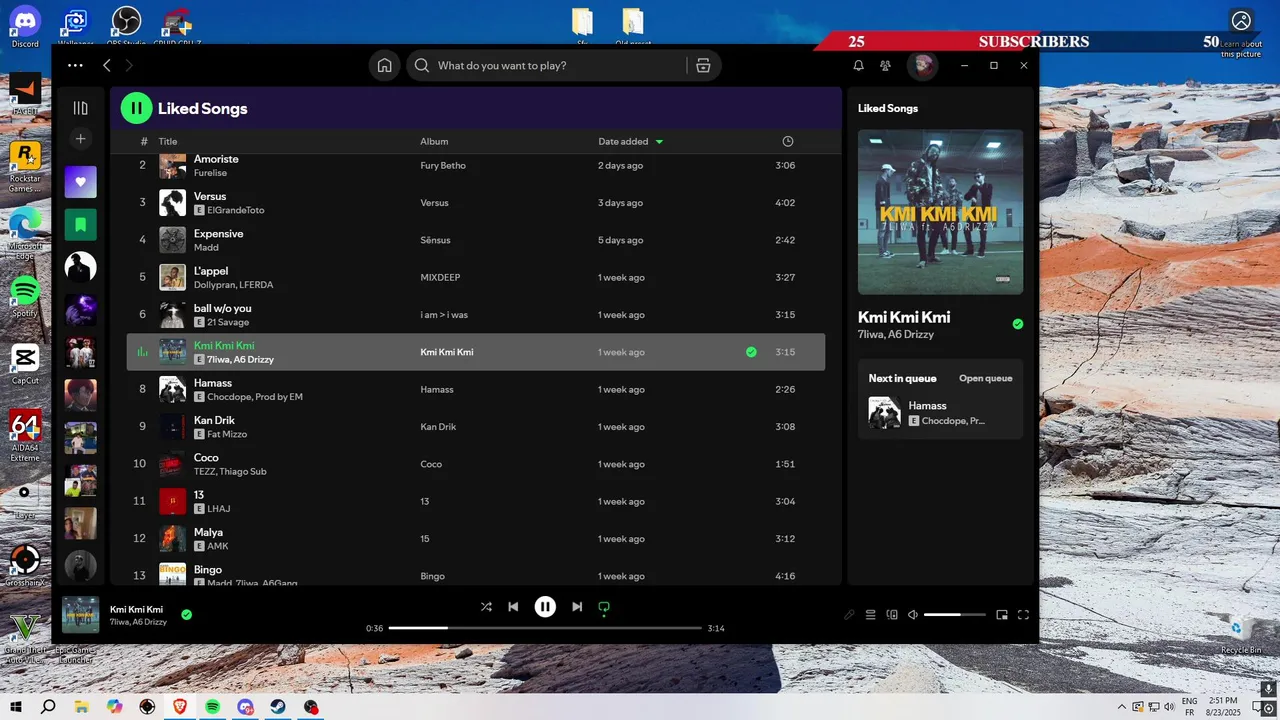Open Windows Start menu
This screenshot has width=1280, height=720.
[x=16, y=707]
